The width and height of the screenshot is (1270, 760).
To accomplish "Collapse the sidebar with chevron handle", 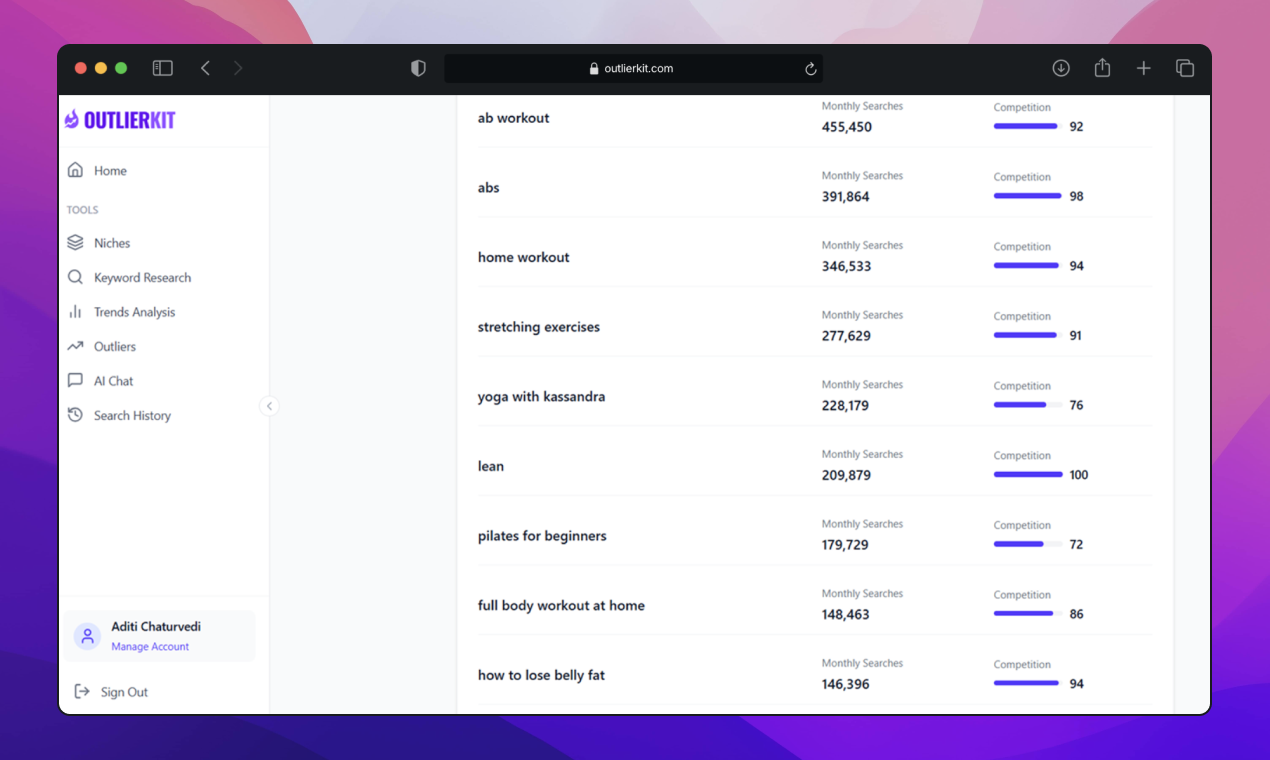I will coord(269,406).
